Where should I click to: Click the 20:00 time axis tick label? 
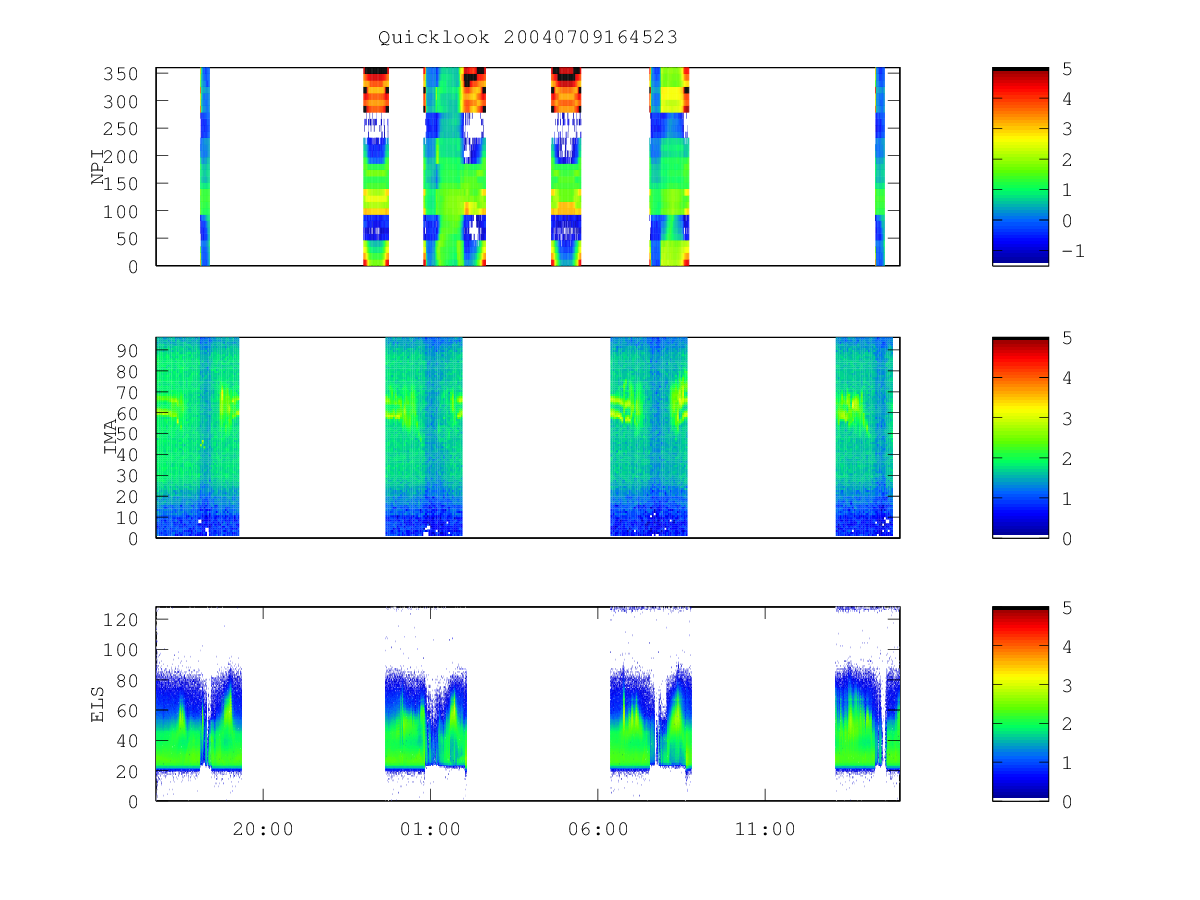tap(263, 829)
